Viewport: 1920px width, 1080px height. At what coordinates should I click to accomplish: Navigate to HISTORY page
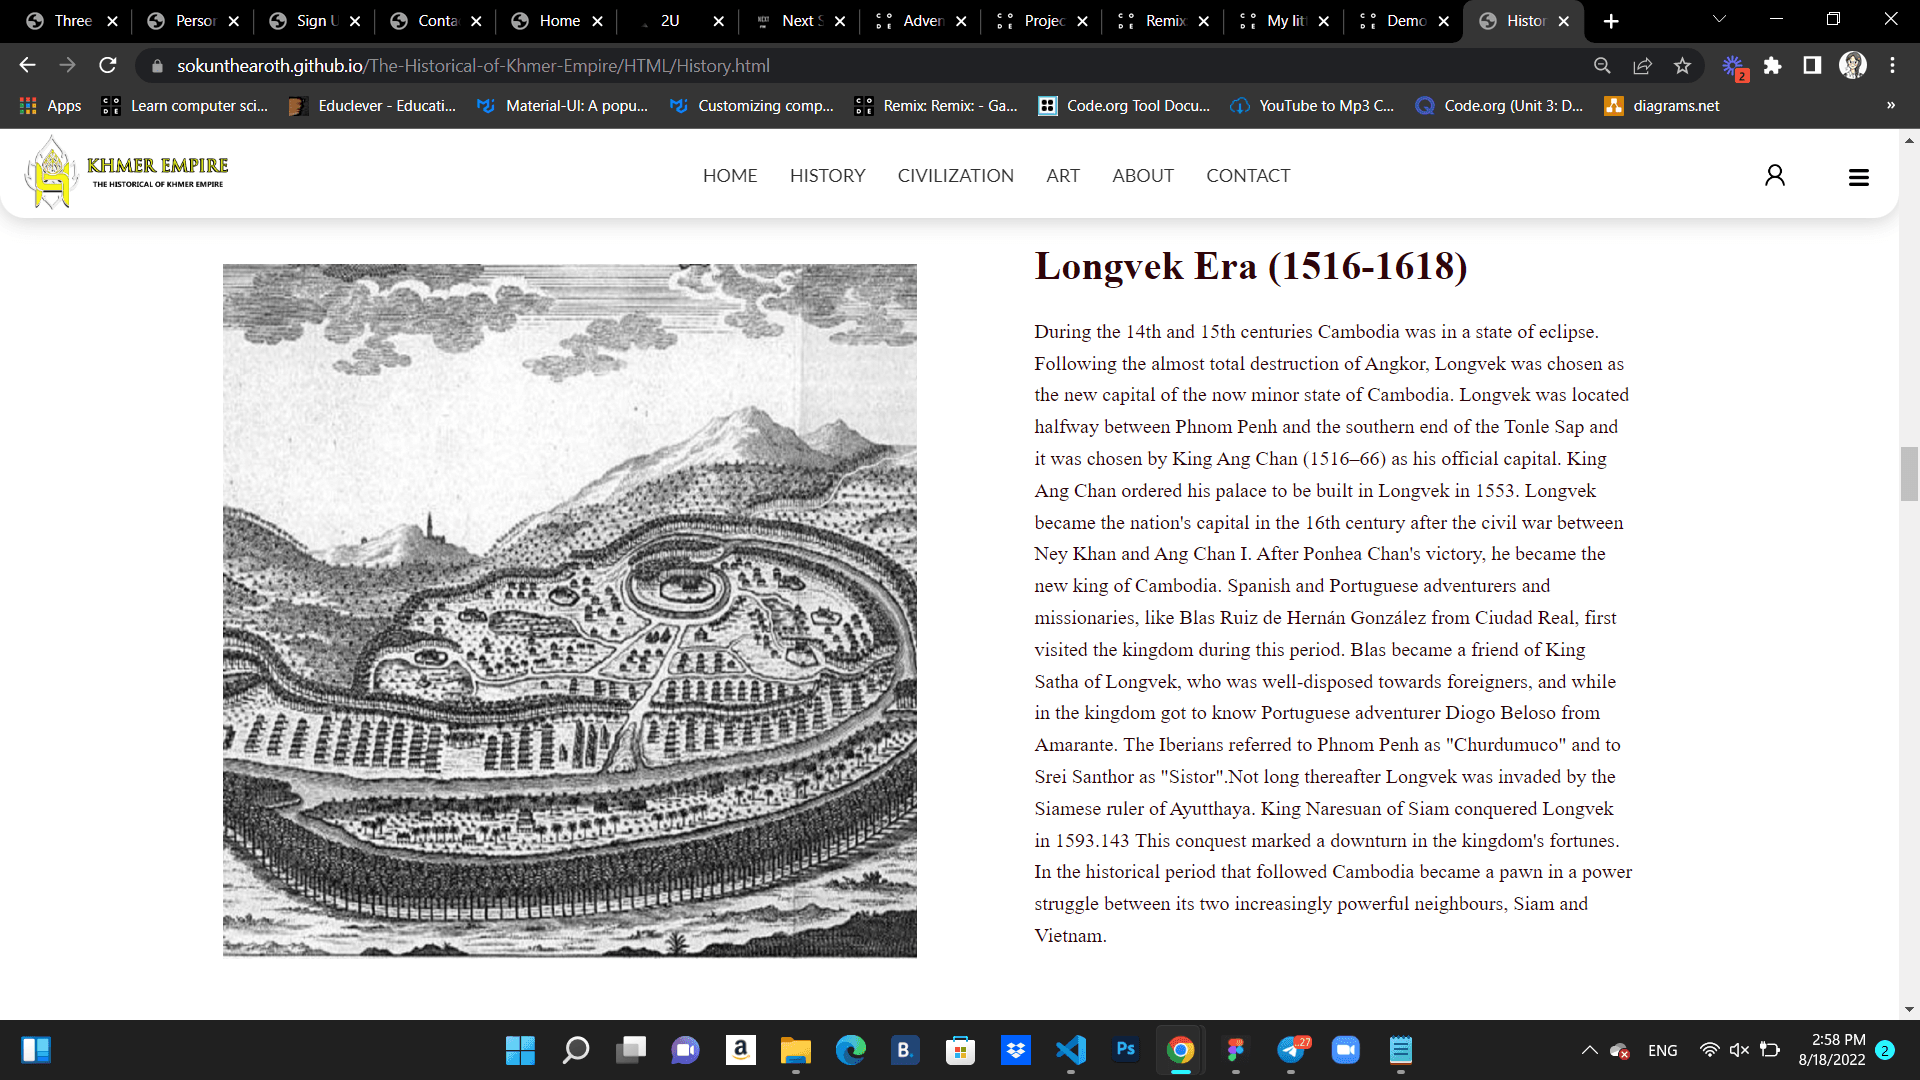827,176
